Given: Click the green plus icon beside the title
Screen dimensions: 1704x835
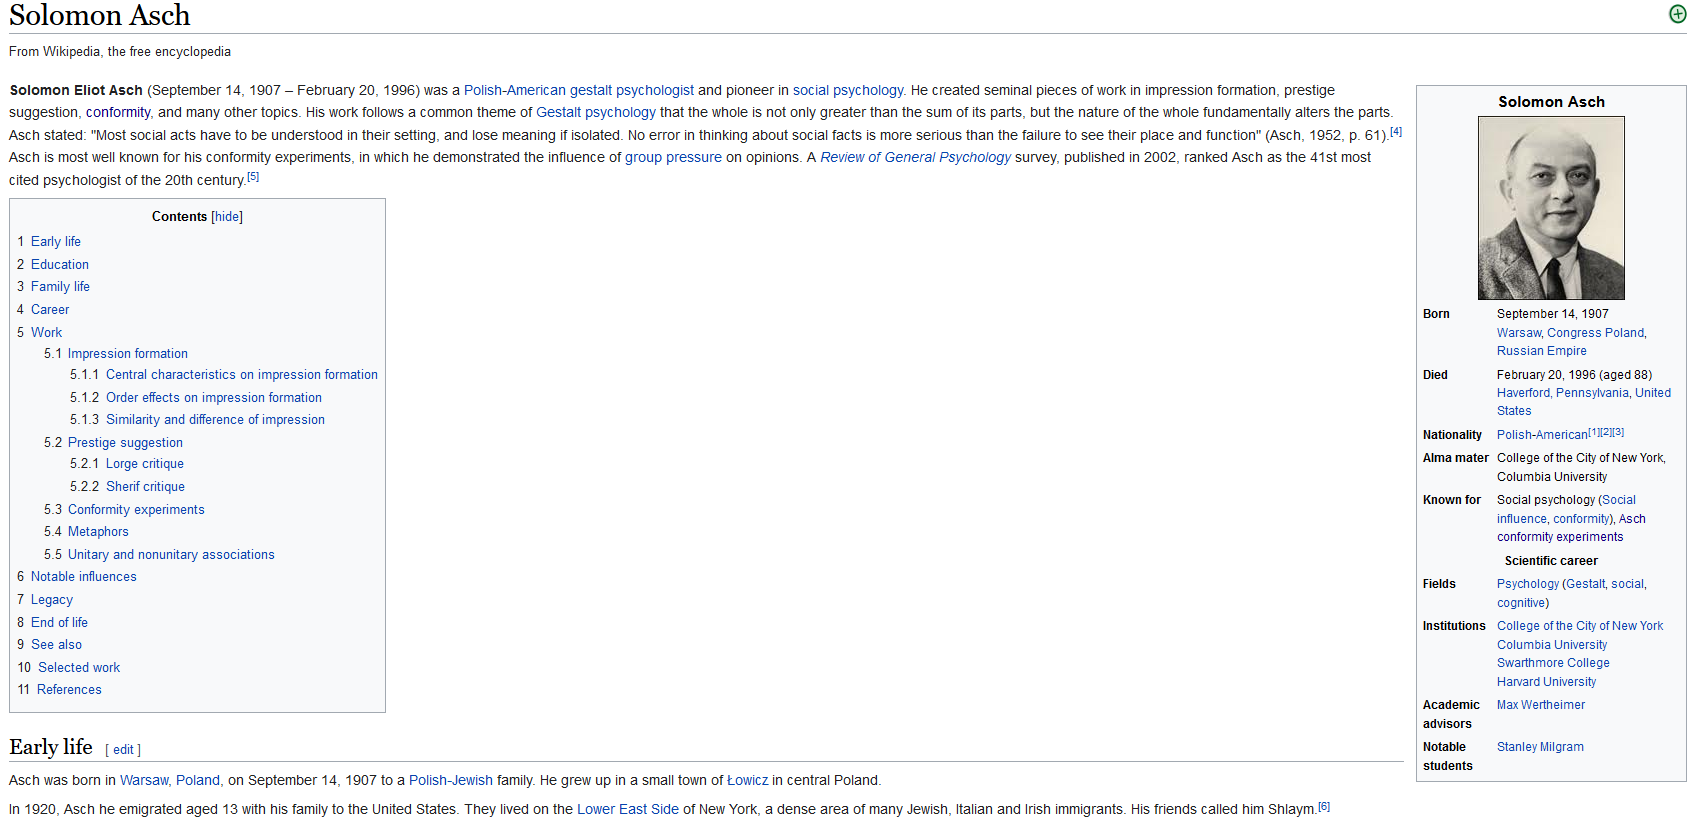Looking at the screenshot, I should pyautogui.click(x=1678, y=14).
